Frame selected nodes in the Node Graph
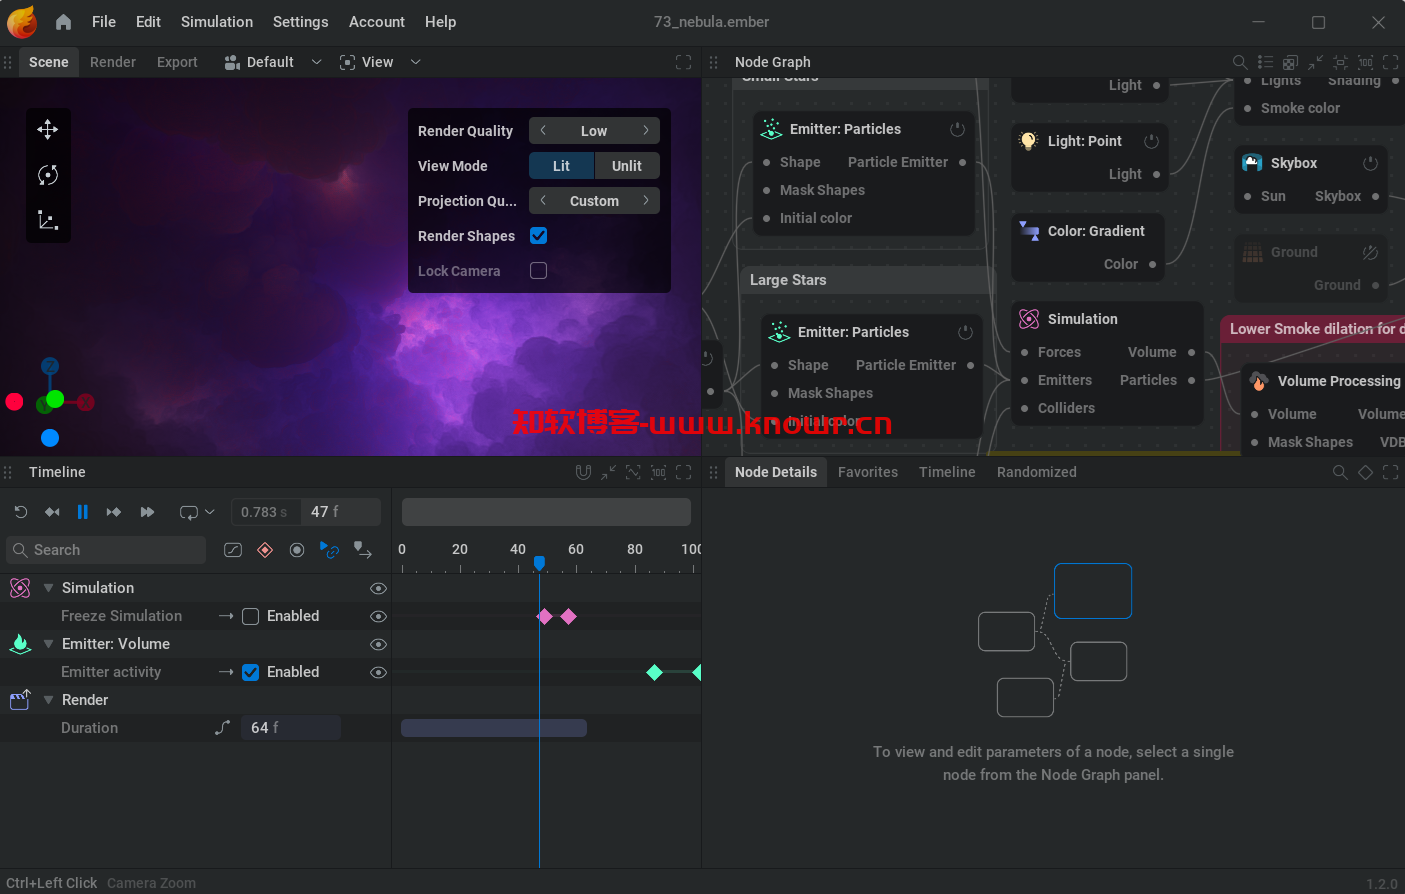1405x894 pixels. [1340, 62]
